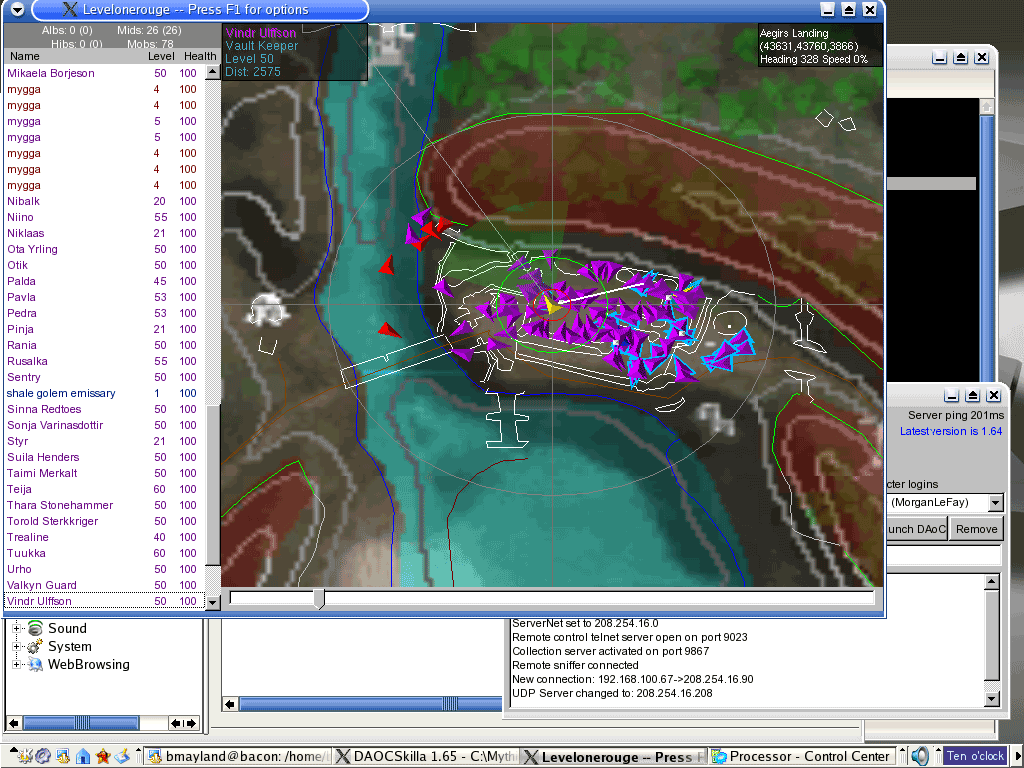Select the Sentry row
1024x768 pixels.
click(104, 377)
